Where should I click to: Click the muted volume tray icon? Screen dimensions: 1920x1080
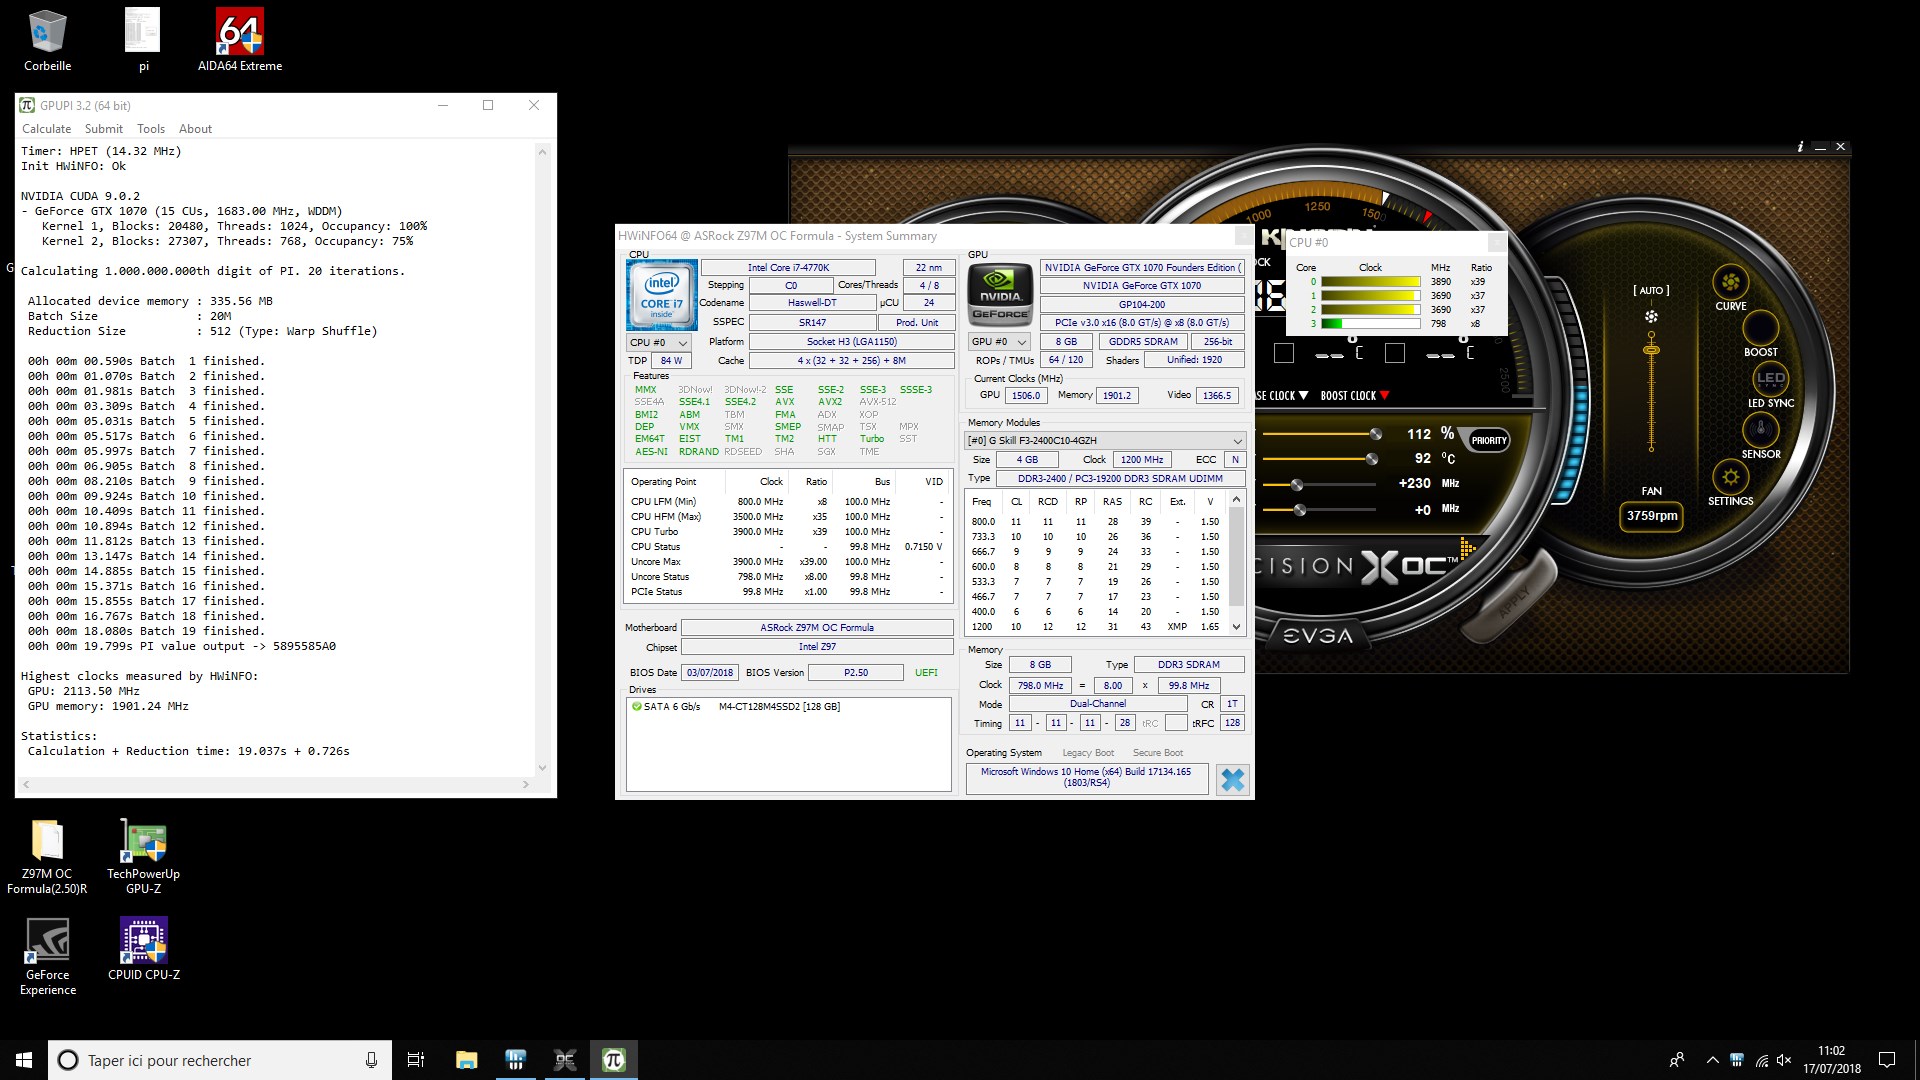[1784, 1060]
